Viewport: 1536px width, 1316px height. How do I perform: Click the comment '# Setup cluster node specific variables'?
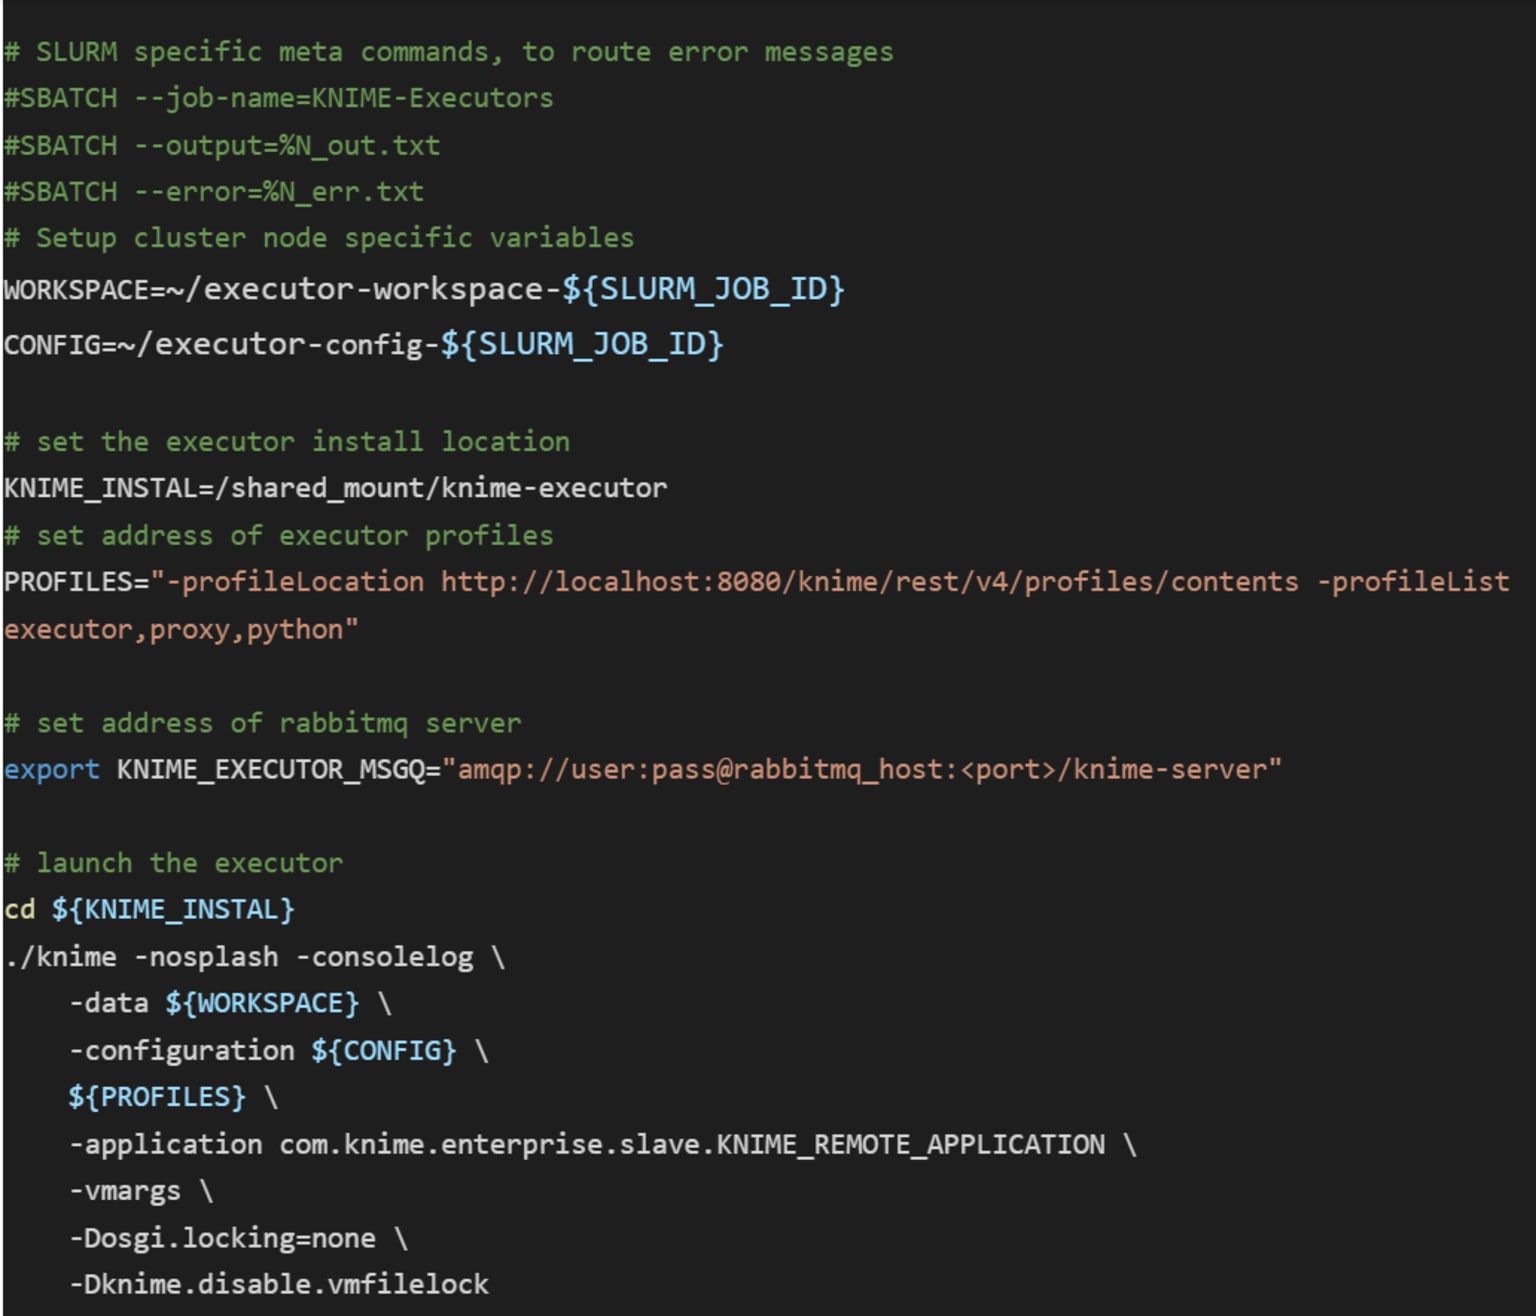coord(318,238)
